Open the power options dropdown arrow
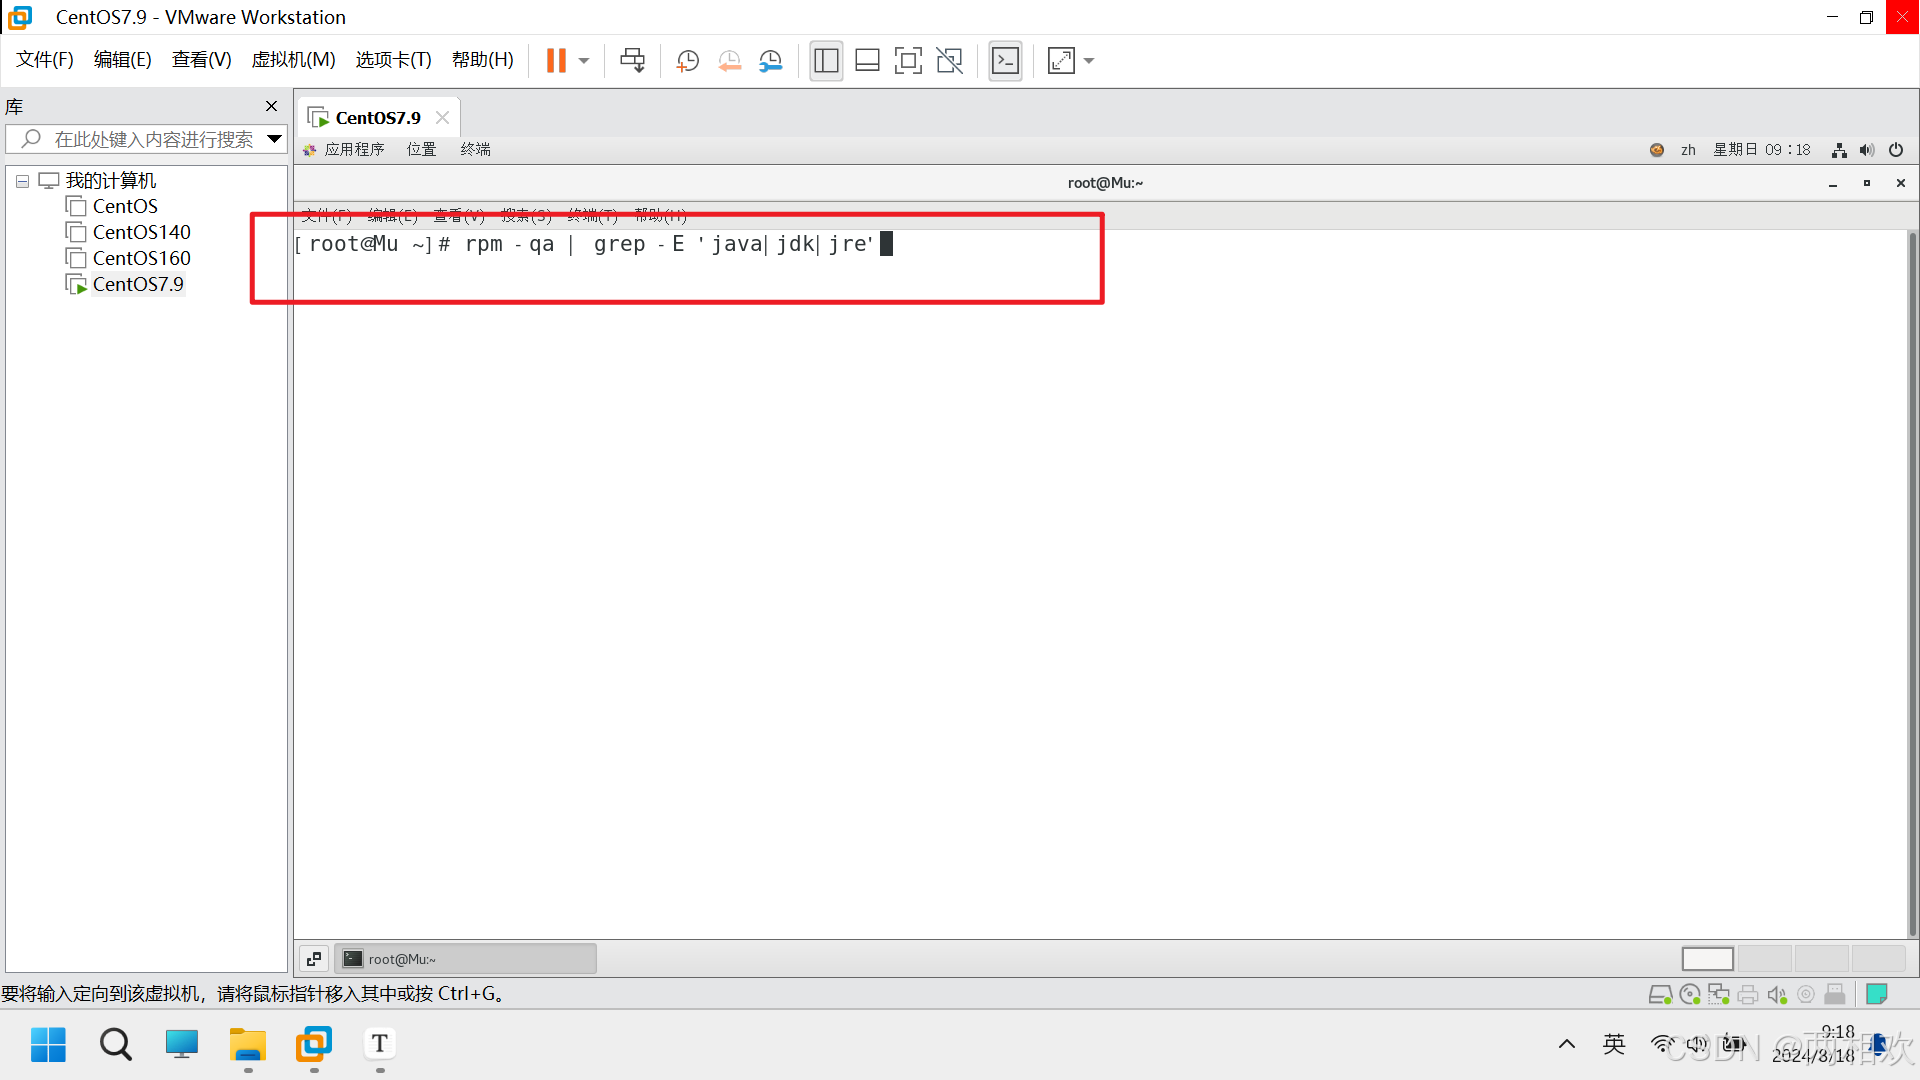The height and width of the screenshot is (1080, 1920). click(584, 61)
